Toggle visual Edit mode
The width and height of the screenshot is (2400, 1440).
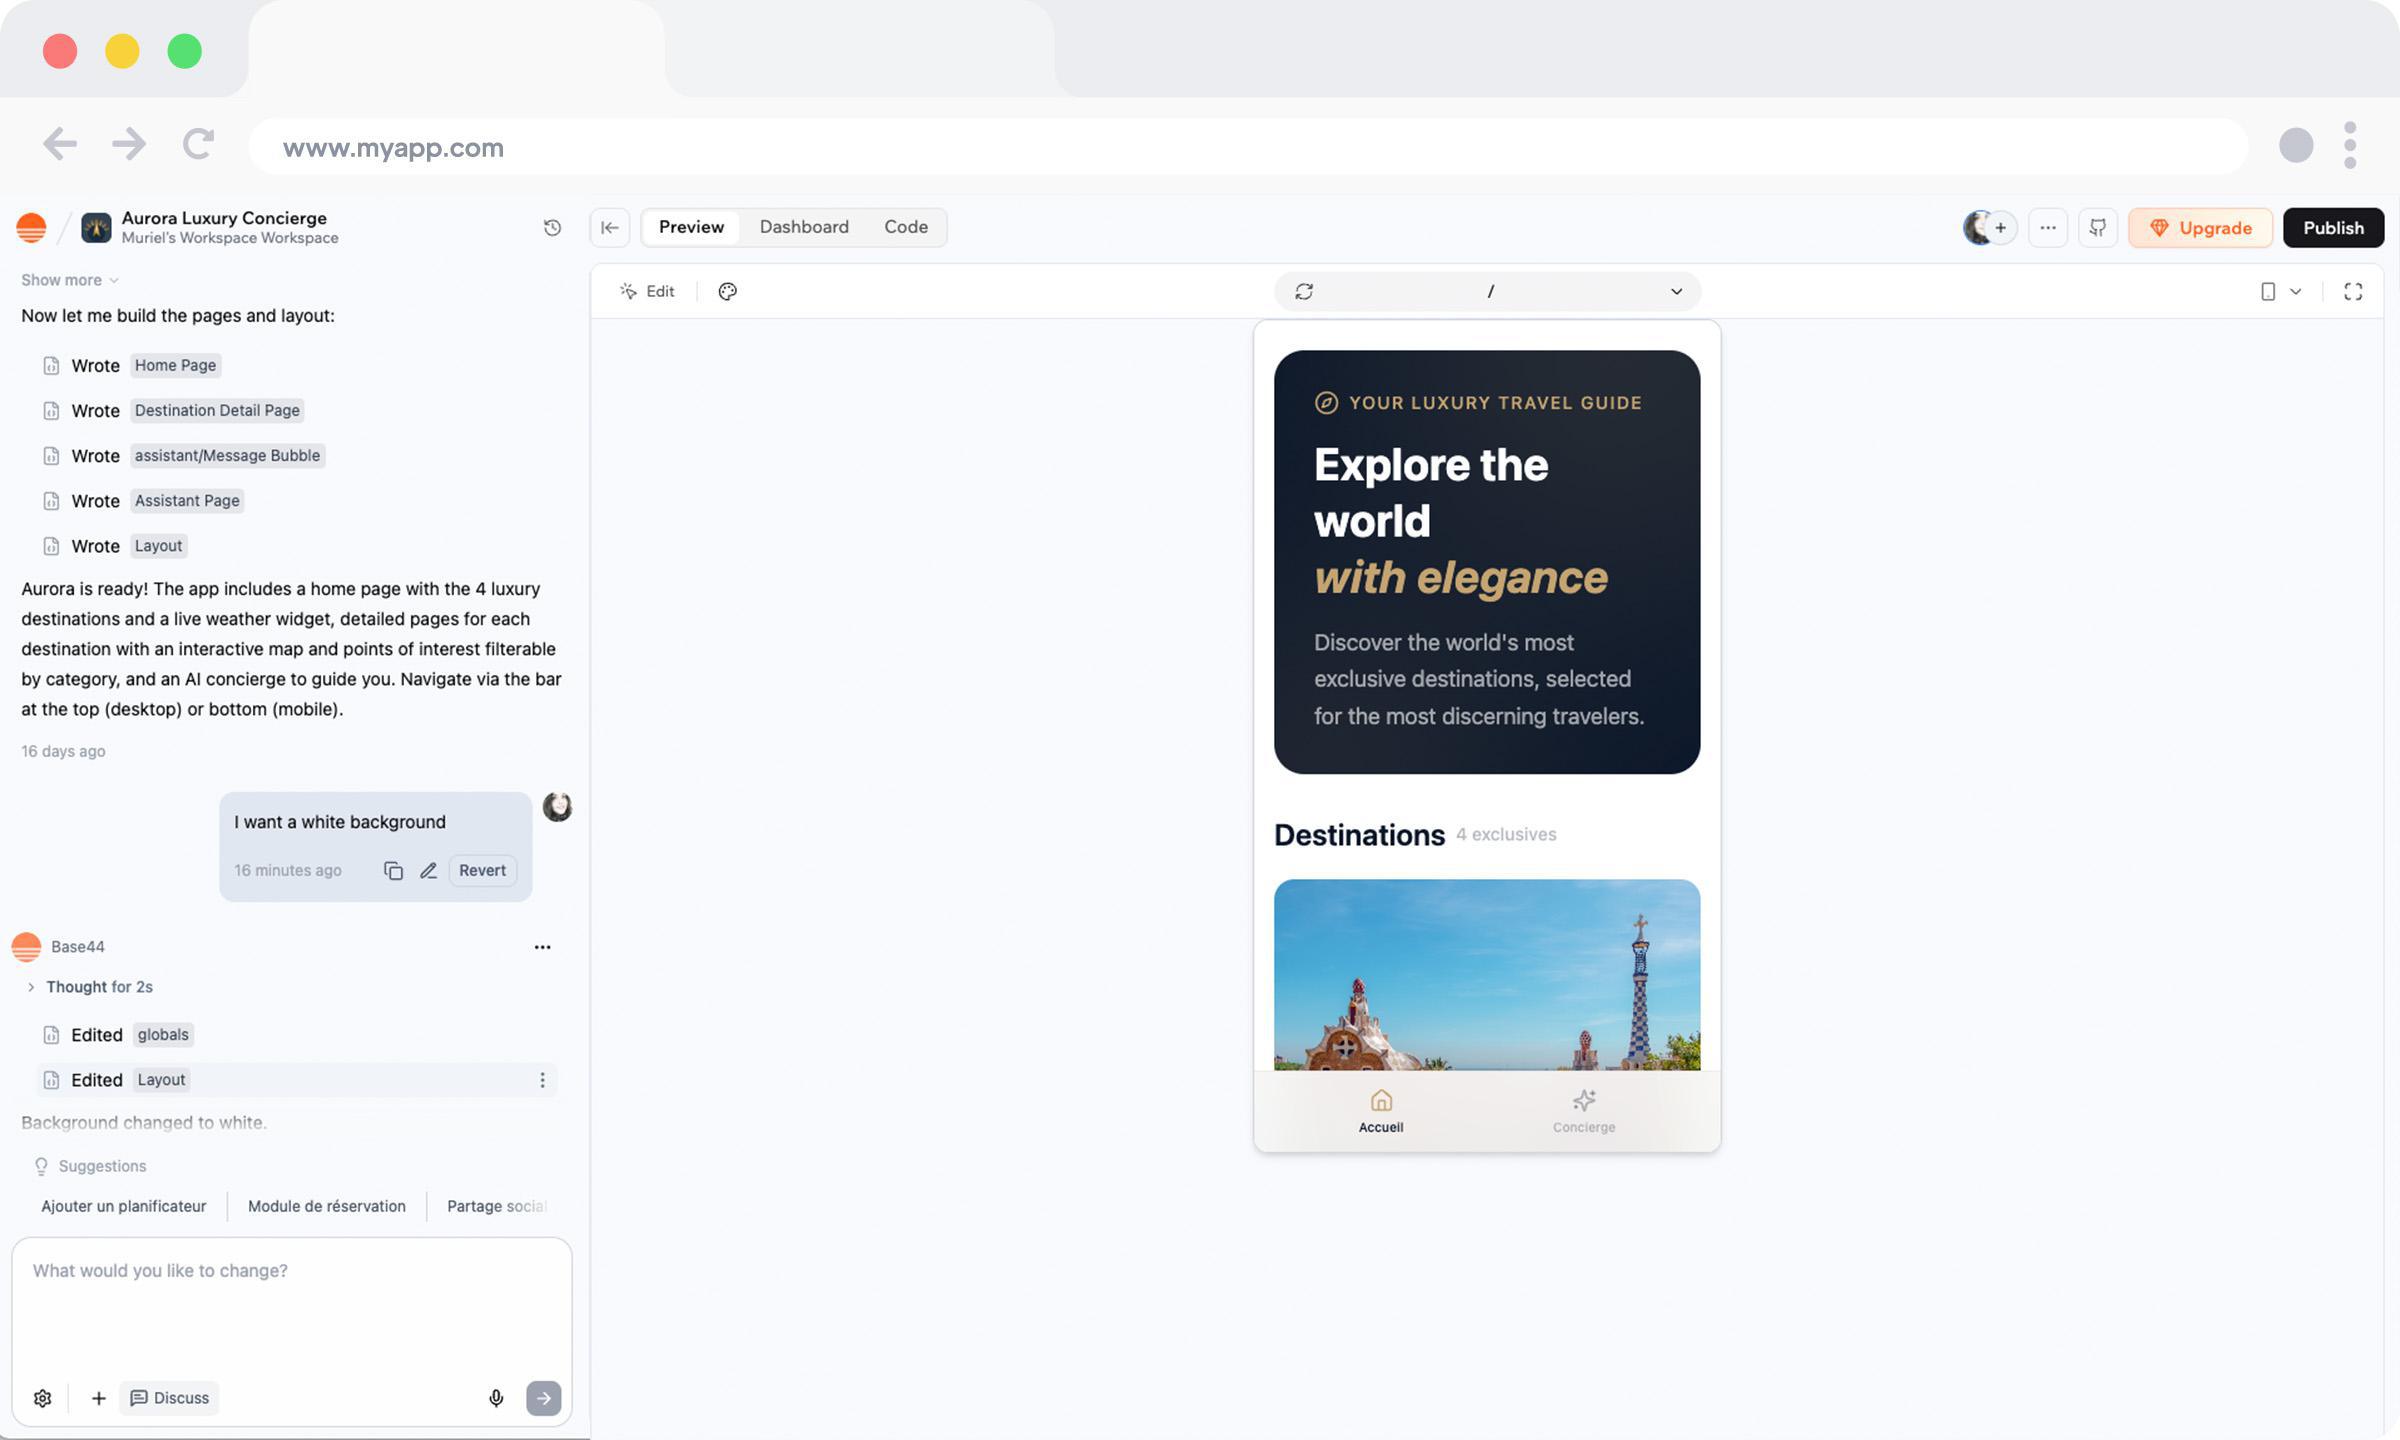(647, 291)
